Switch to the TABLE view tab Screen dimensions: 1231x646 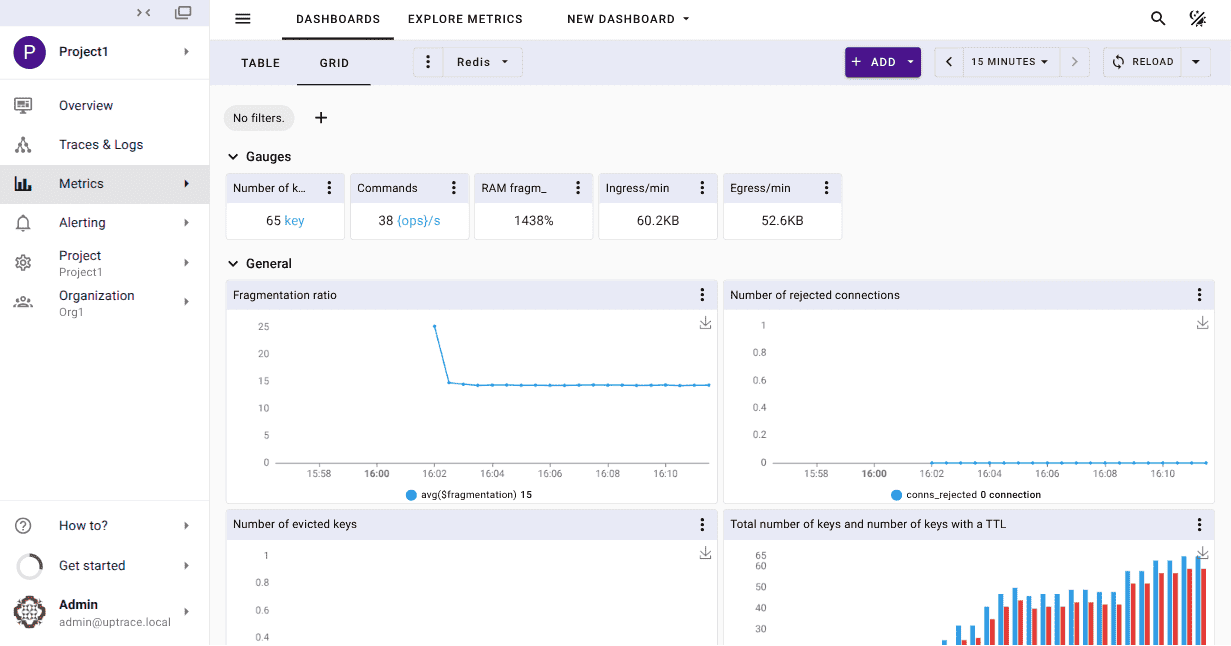pyautogui.click(x=260, y=63)
